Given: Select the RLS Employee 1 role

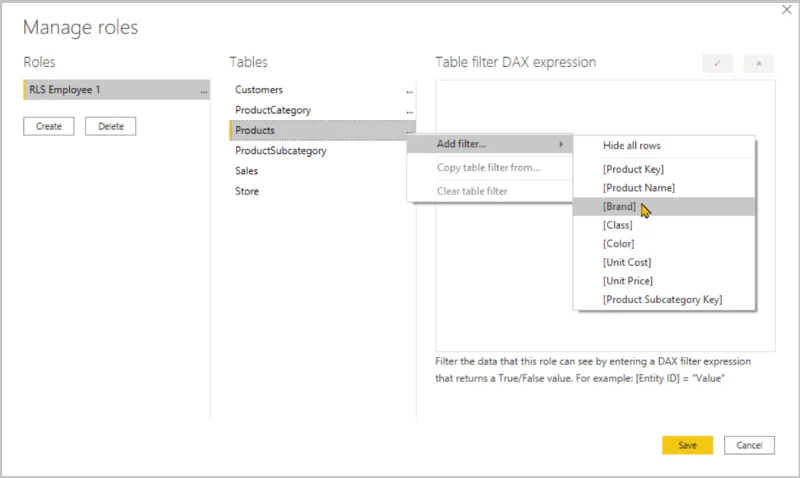Looking at the screenshot, I should pyautogui.click(x=116, y=90).
